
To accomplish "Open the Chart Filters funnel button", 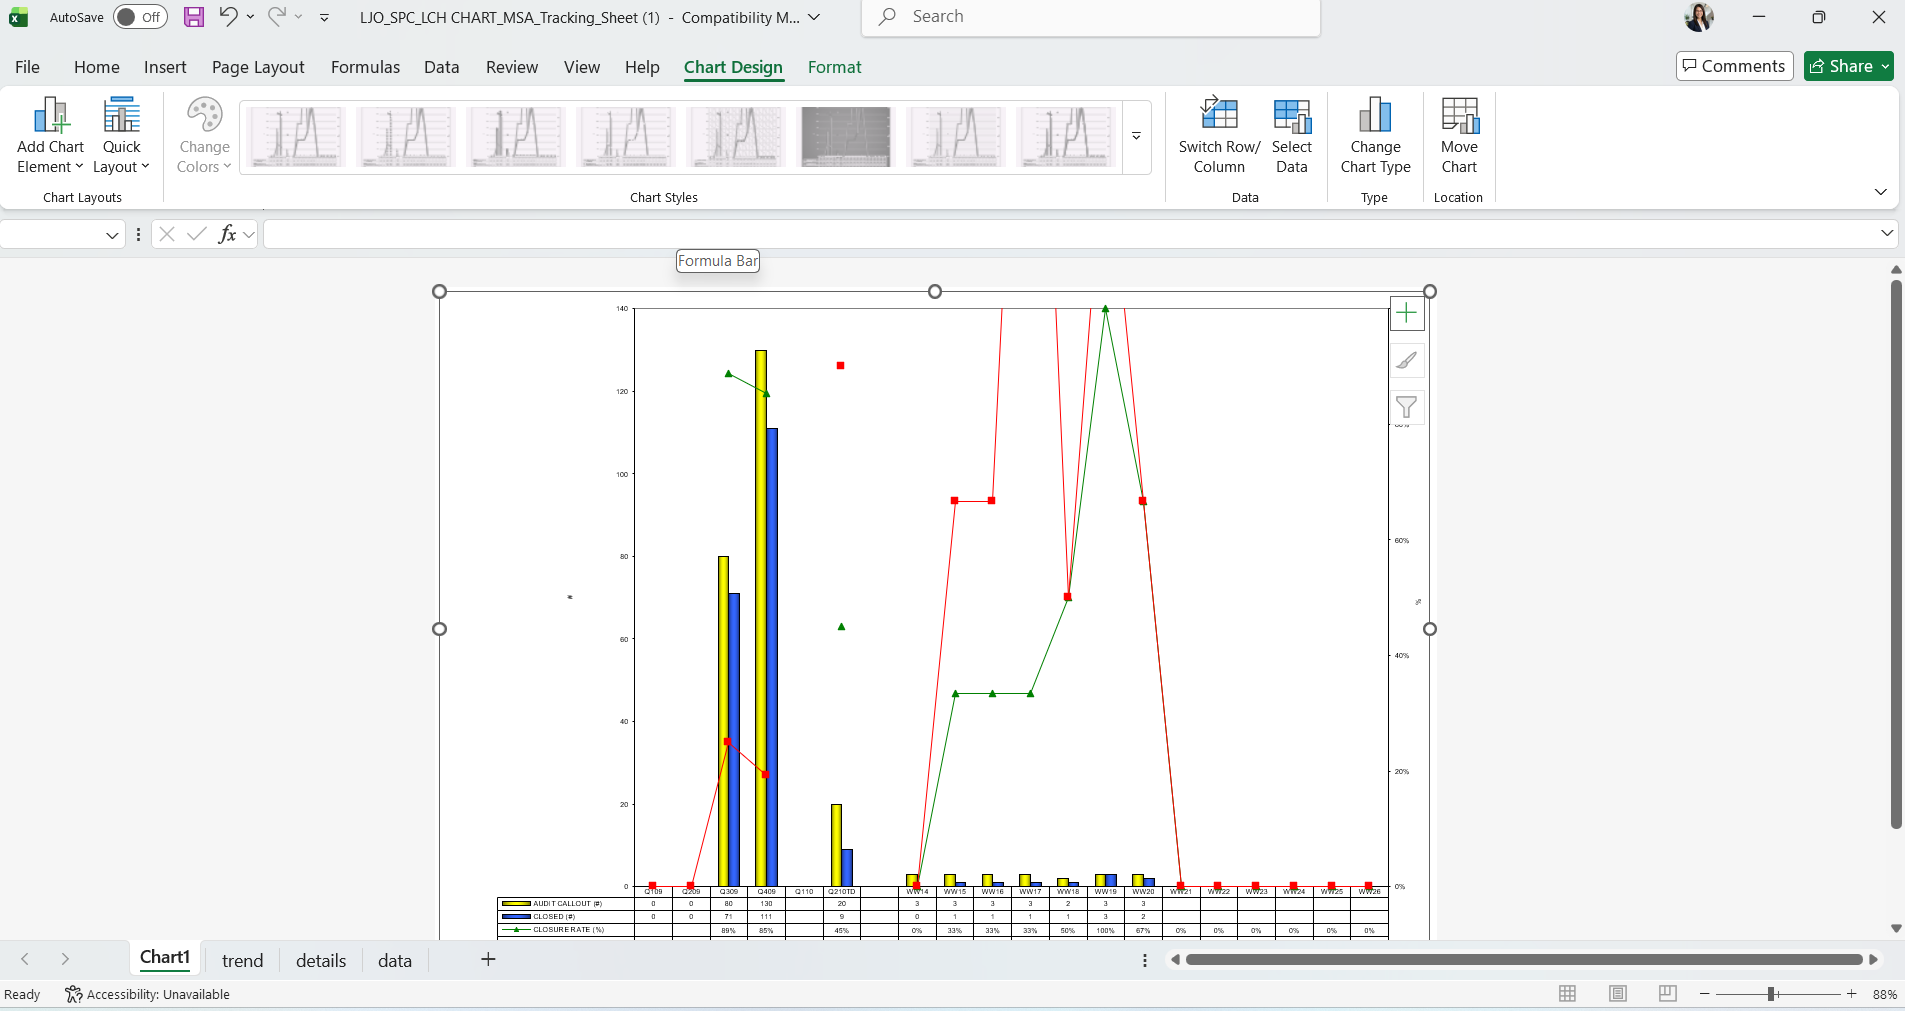I will point(1407,407).
